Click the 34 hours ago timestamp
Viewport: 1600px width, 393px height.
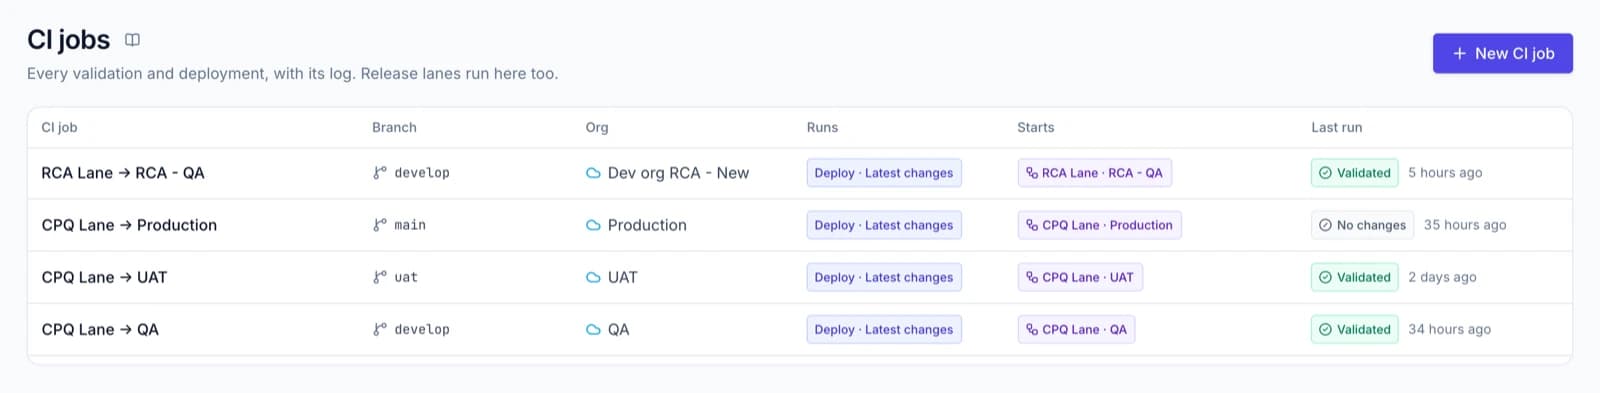click(x=1449, y=329)
